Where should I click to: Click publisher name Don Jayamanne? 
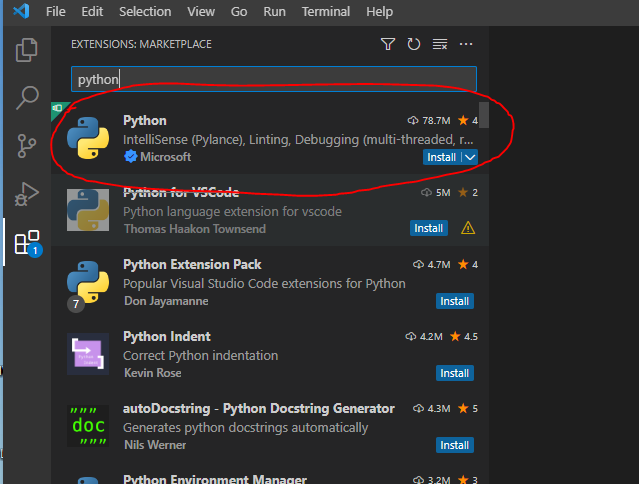click(x=166, y=301)
